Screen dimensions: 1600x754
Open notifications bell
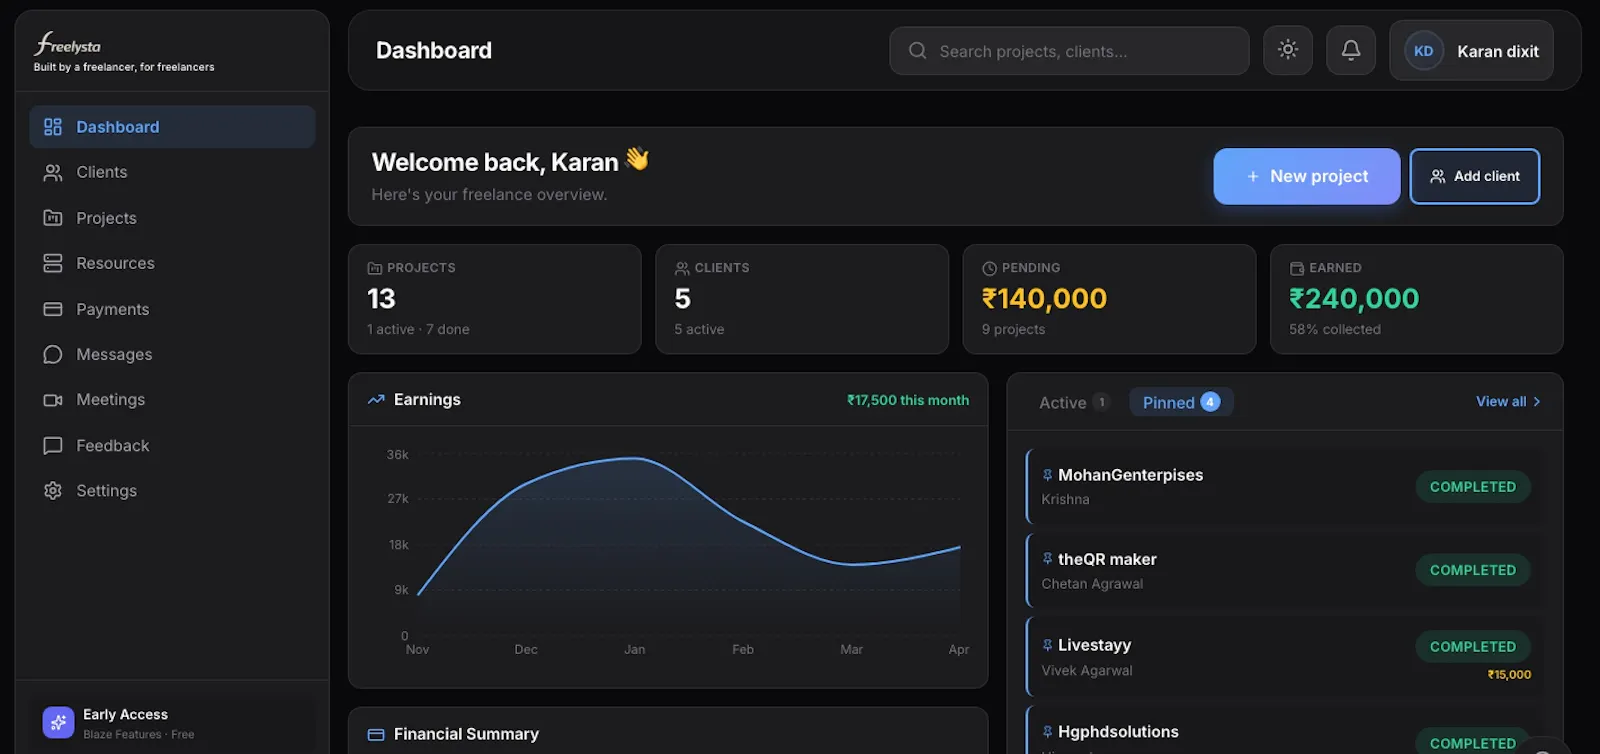pos(1351,50)
